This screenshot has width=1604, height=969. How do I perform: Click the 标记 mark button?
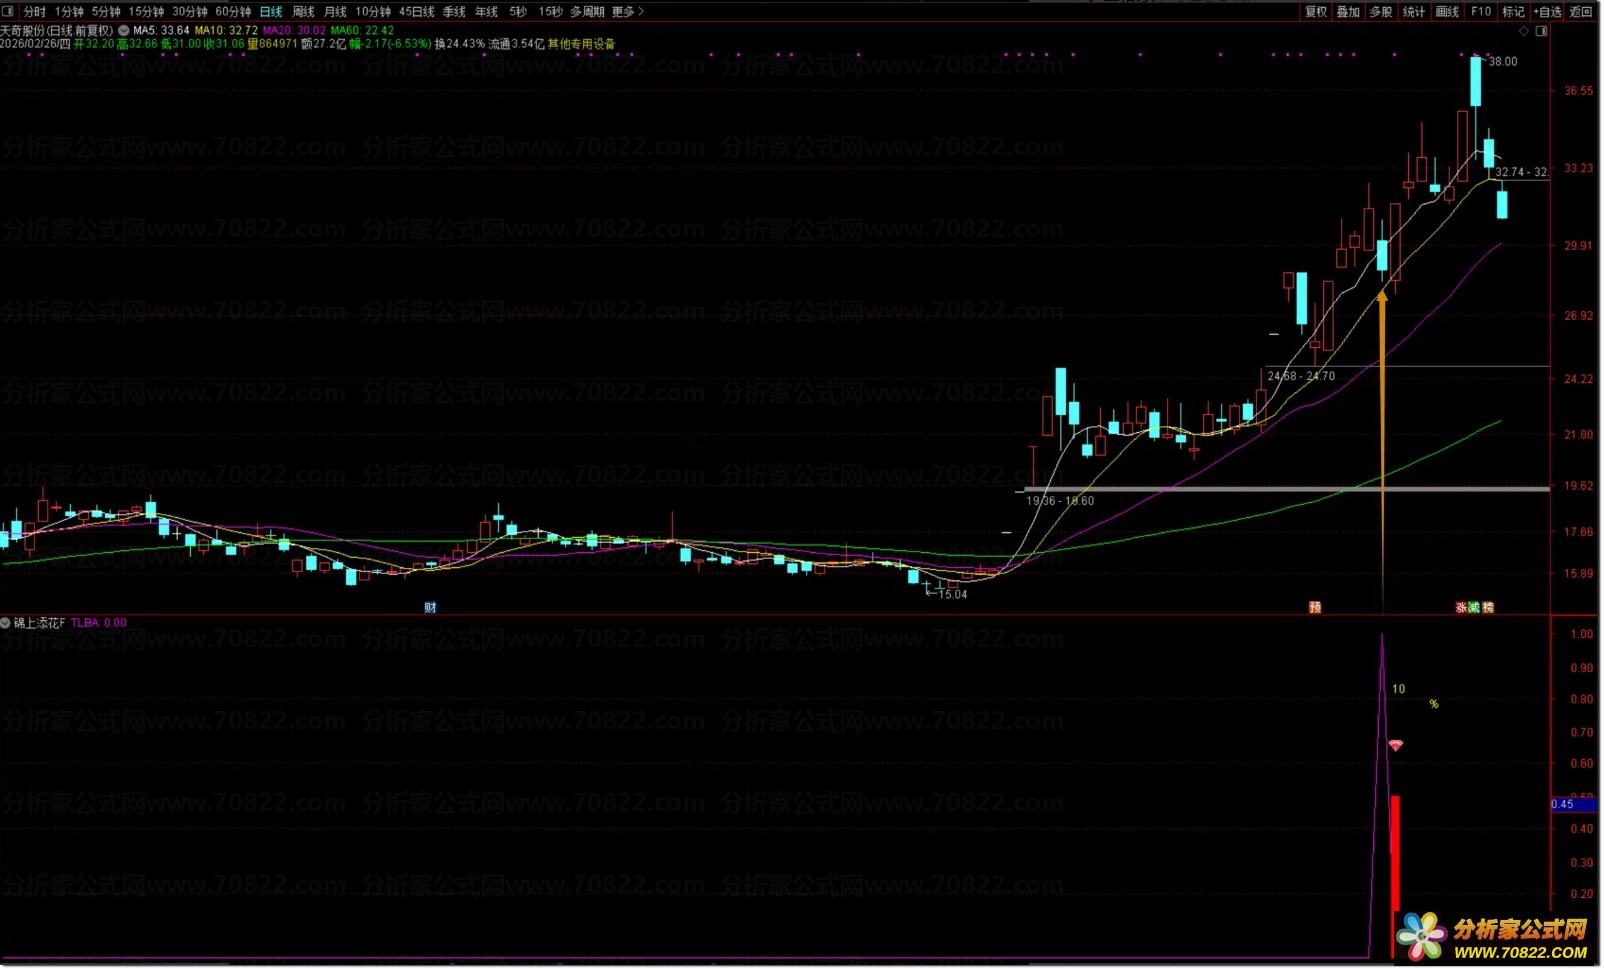coord(1513,12)
